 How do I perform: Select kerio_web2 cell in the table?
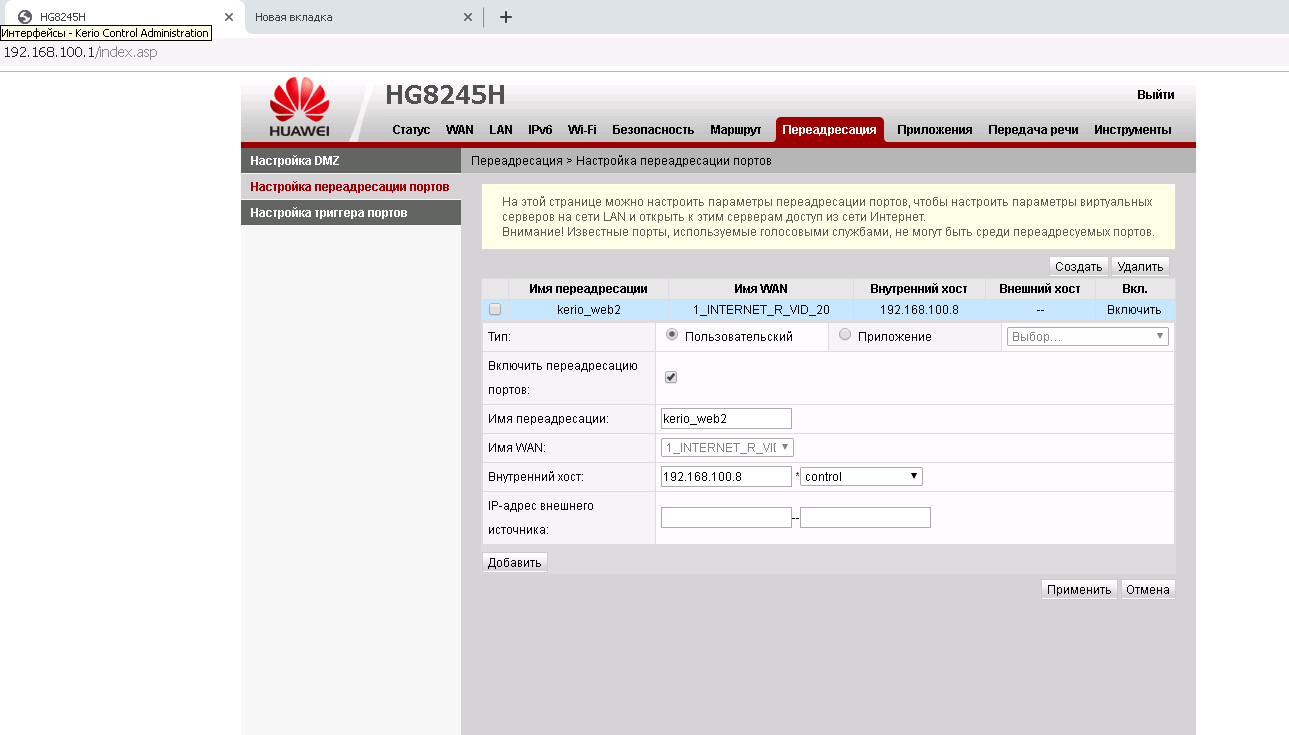coord(589,310)
